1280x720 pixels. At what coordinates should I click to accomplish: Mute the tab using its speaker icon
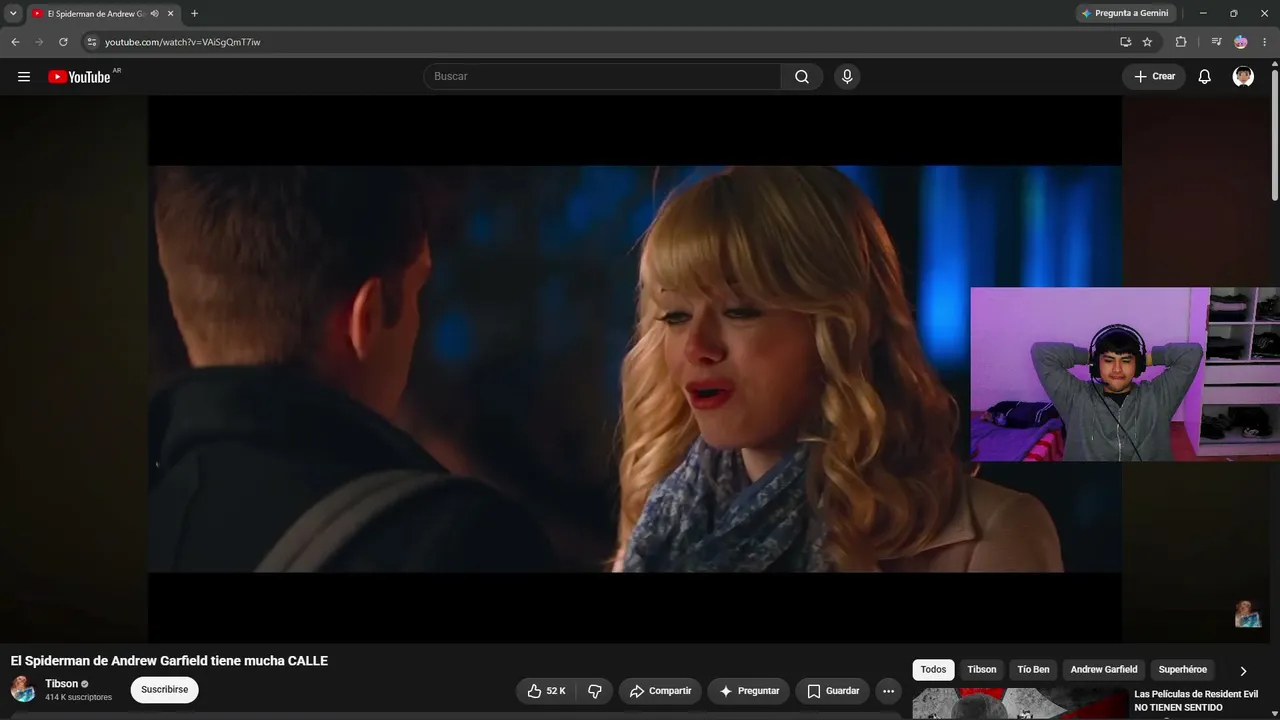[154, 14]
